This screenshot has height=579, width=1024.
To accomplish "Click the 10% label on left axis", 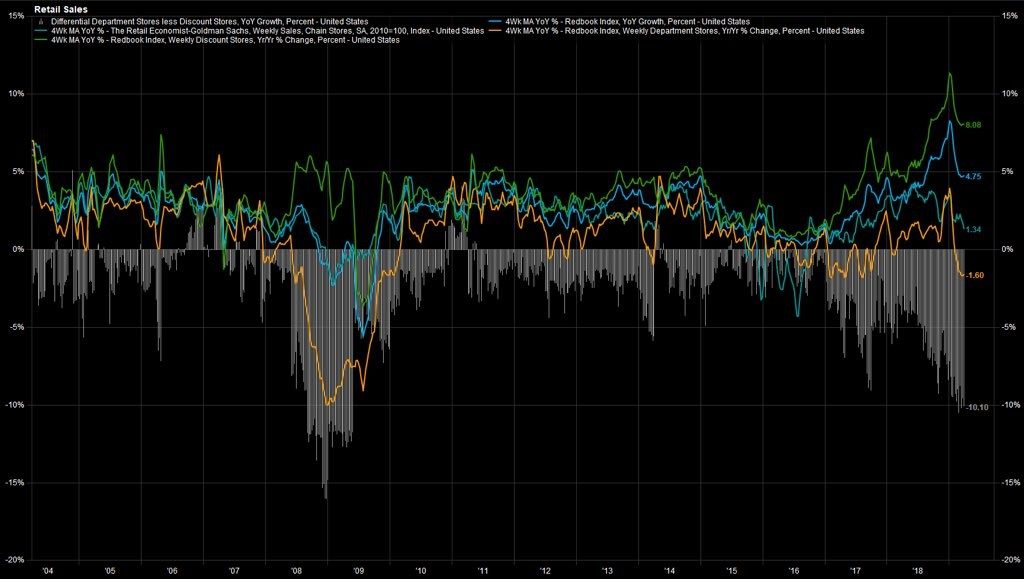I will tap(18, 93).
